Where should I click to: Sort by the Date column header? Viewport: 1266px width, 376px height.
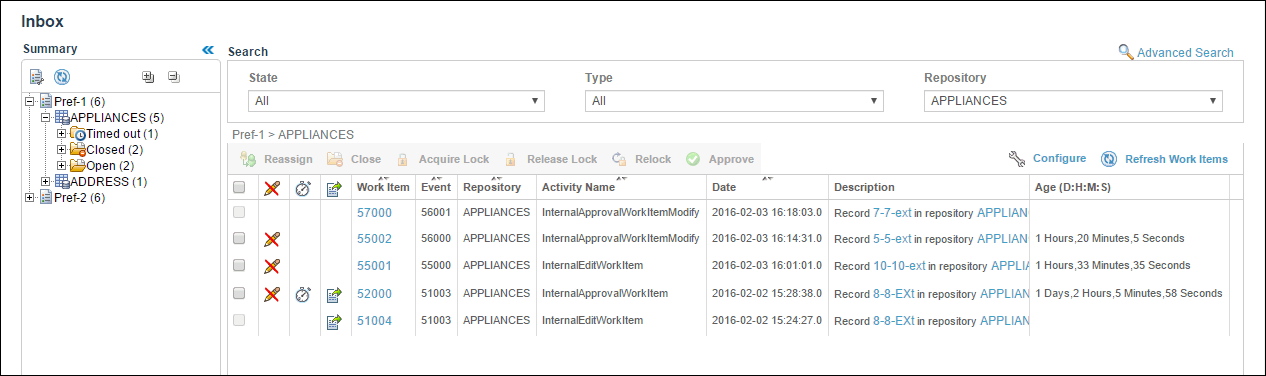(724, 187)
